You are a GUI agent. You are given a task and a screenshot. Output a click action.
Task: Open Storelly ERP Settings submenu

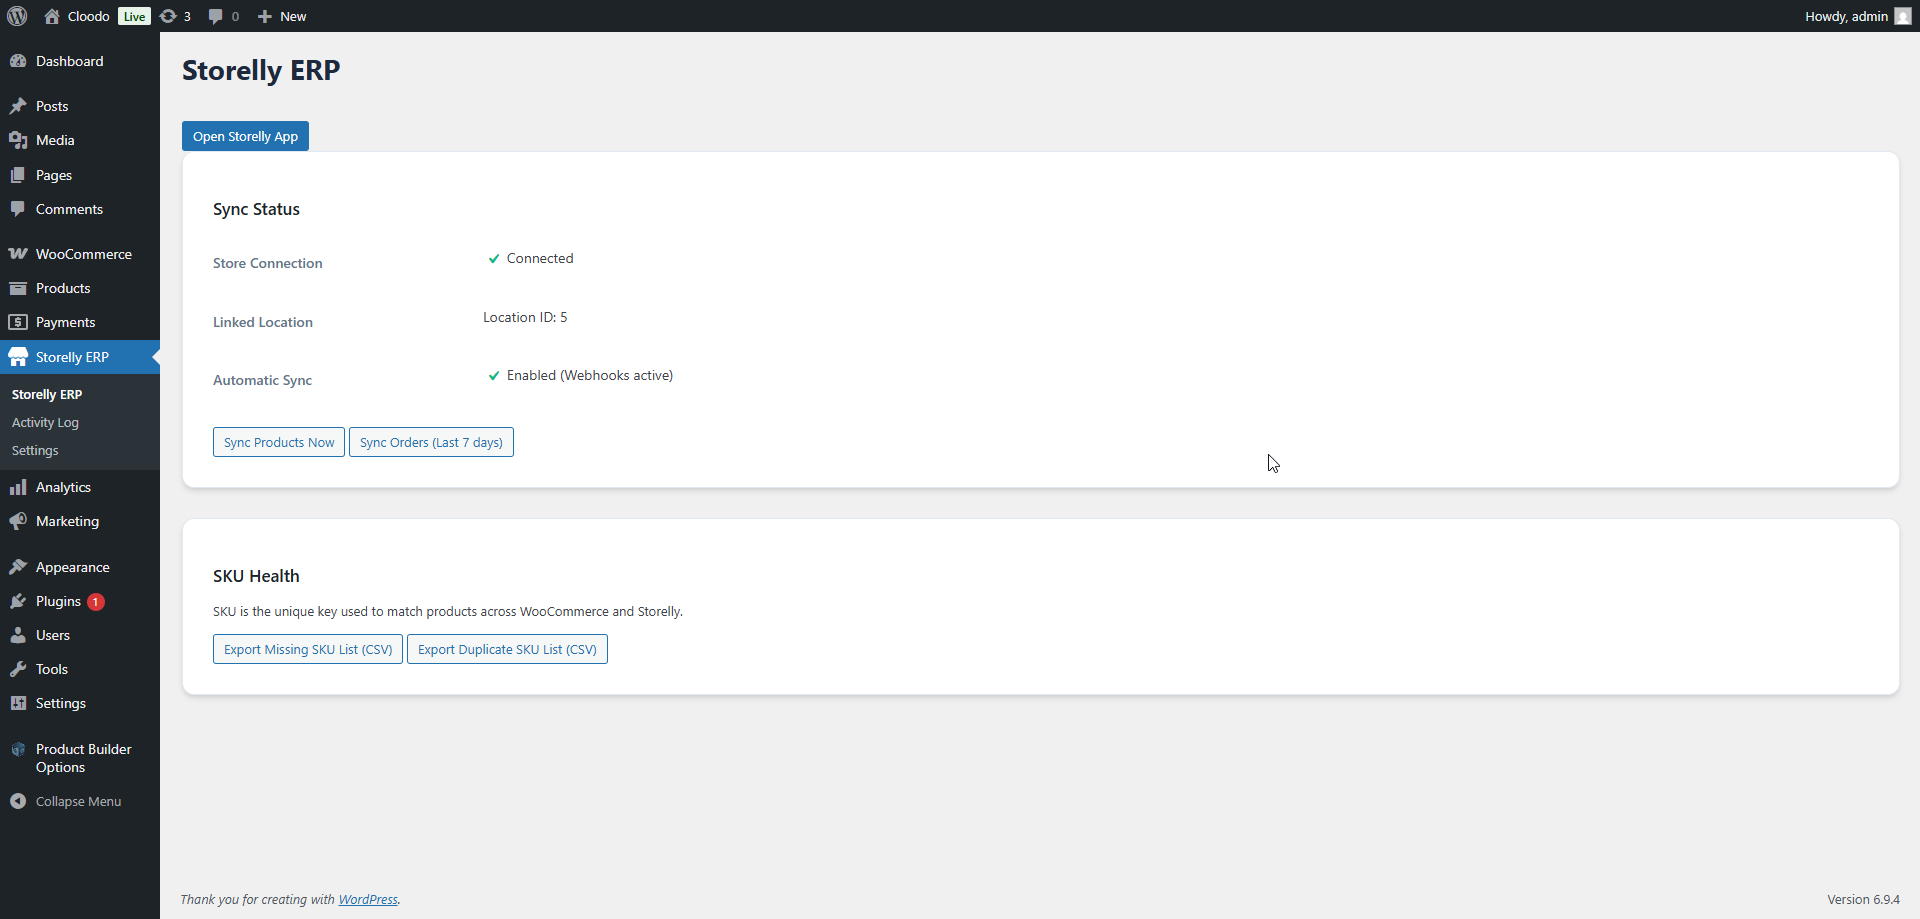click(x=34, y=450)
